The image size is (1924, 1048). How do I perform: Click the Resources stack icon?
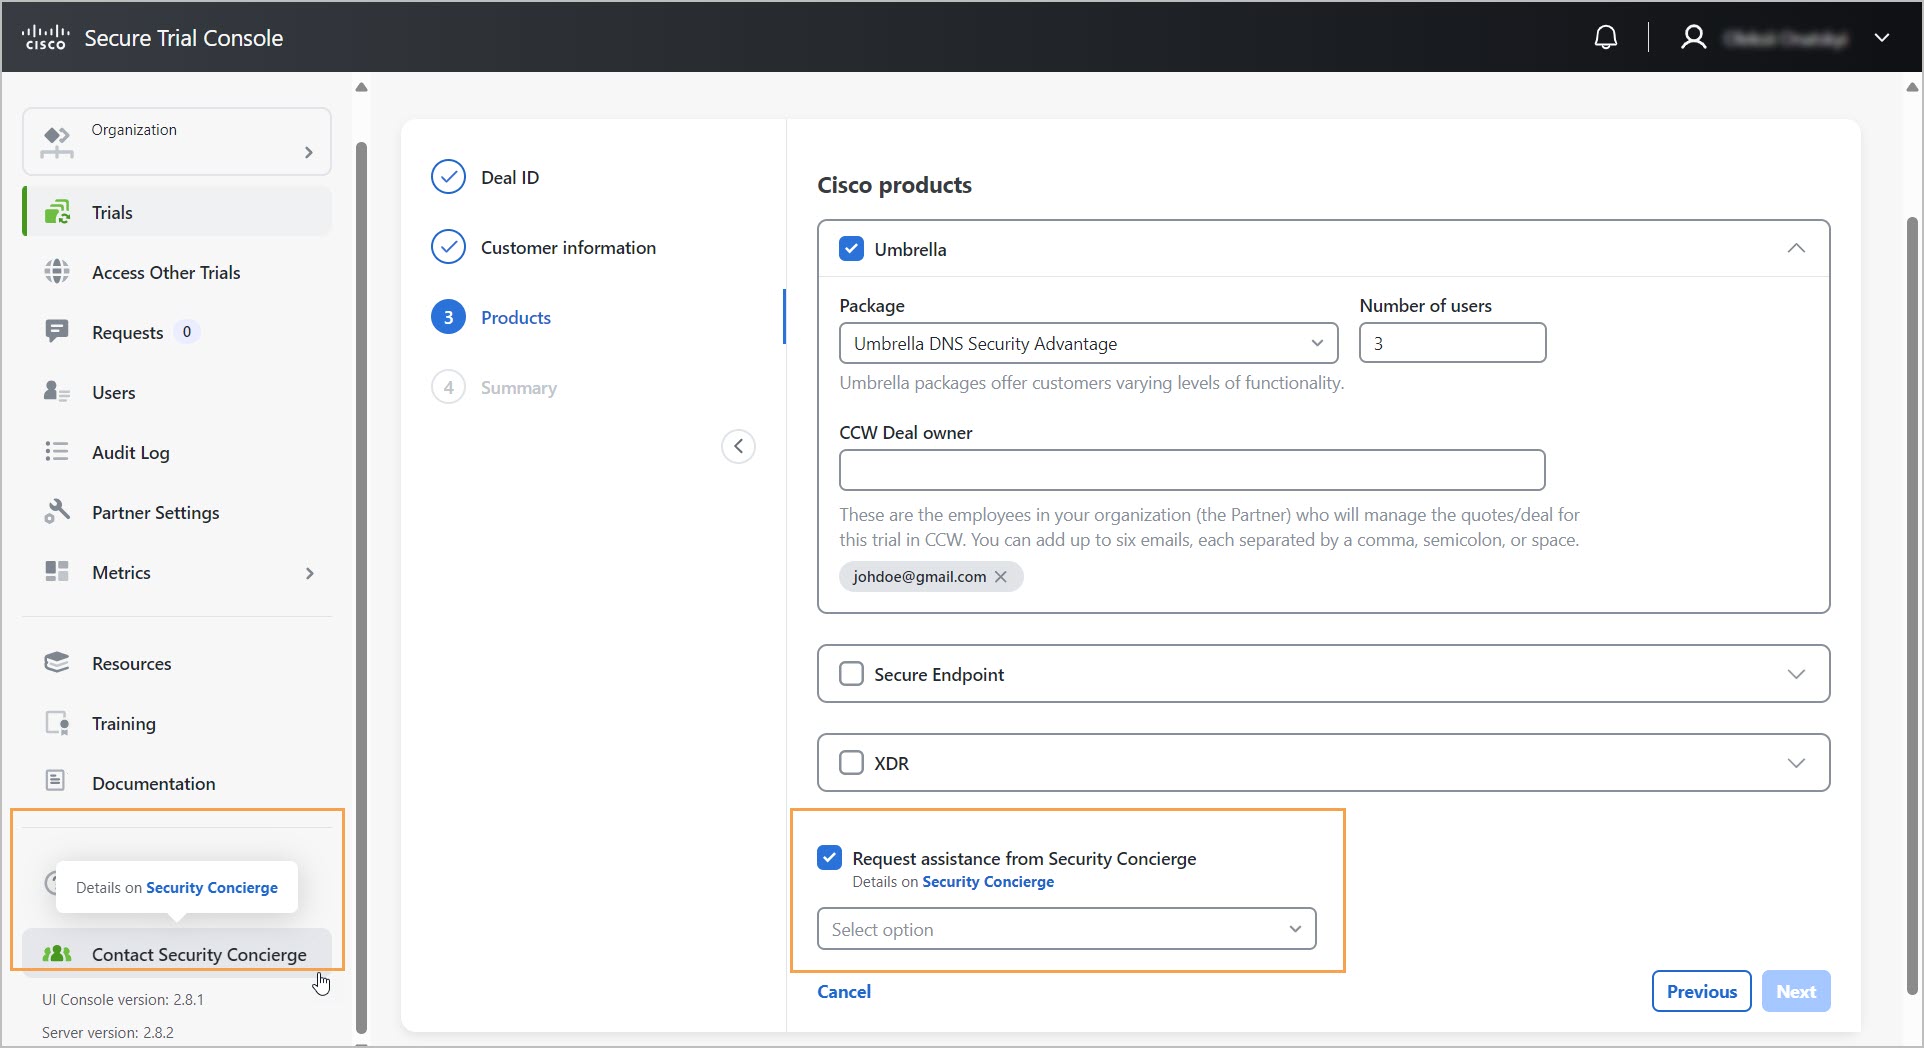click(57, 662)
